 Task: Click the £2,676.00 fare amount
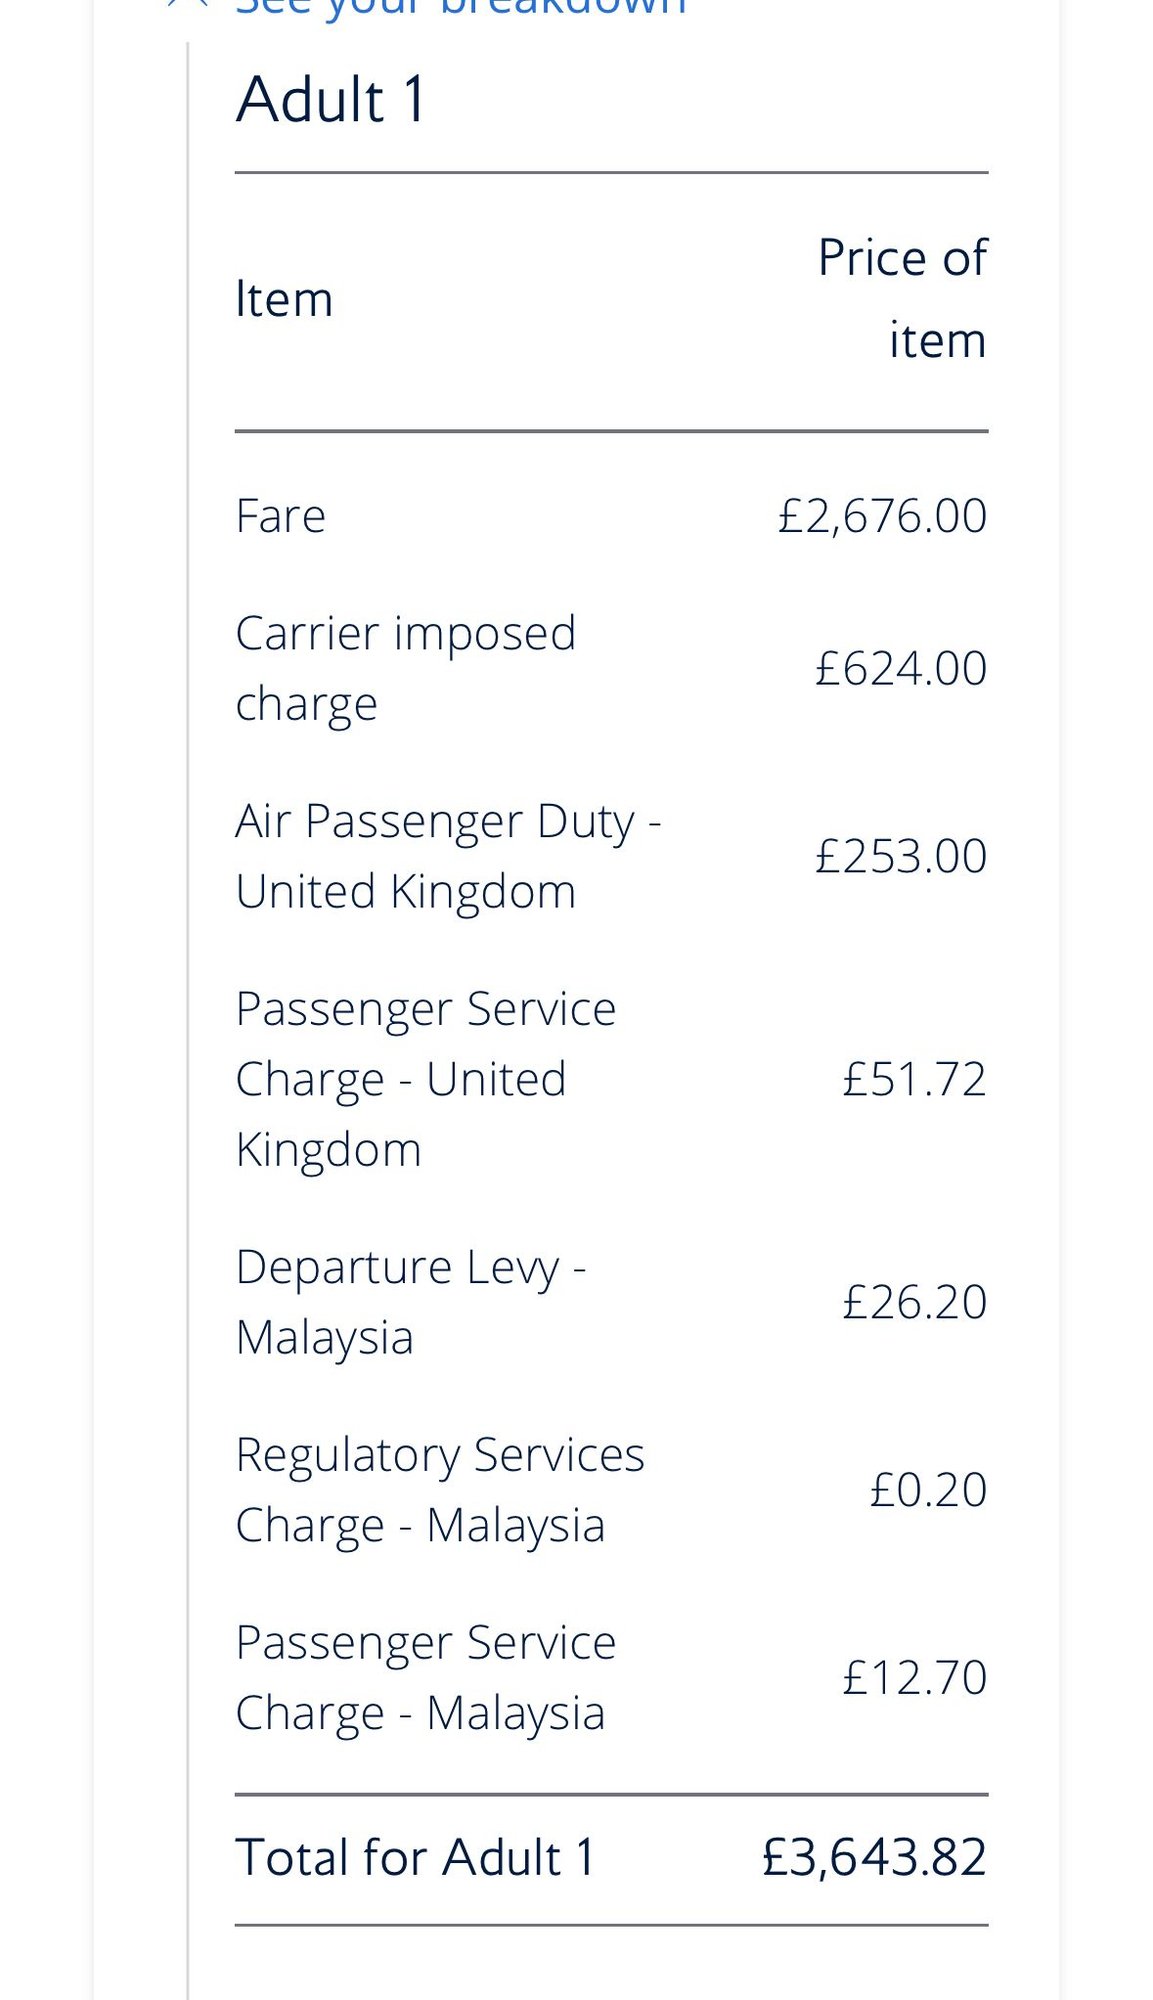pyautogui.click(x=882, y=516)
